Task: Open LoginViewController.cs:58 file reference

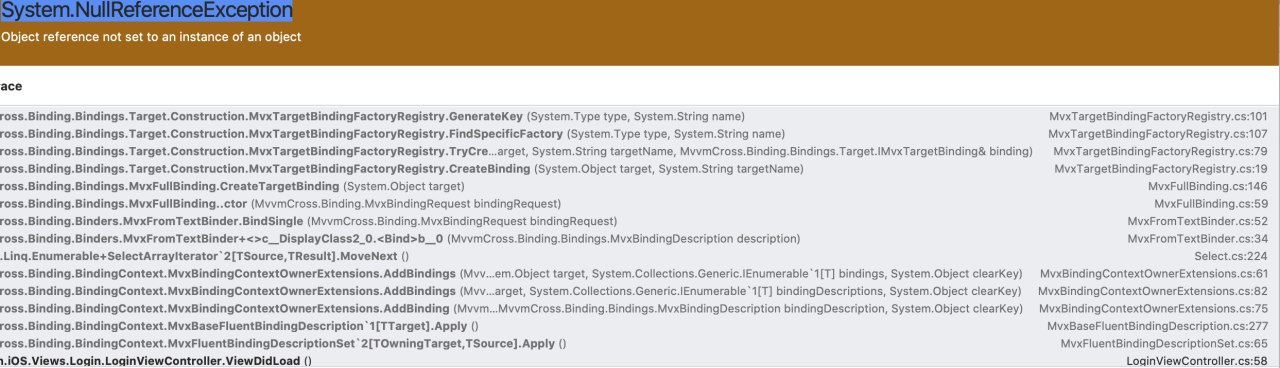Action: (1197, 360)
